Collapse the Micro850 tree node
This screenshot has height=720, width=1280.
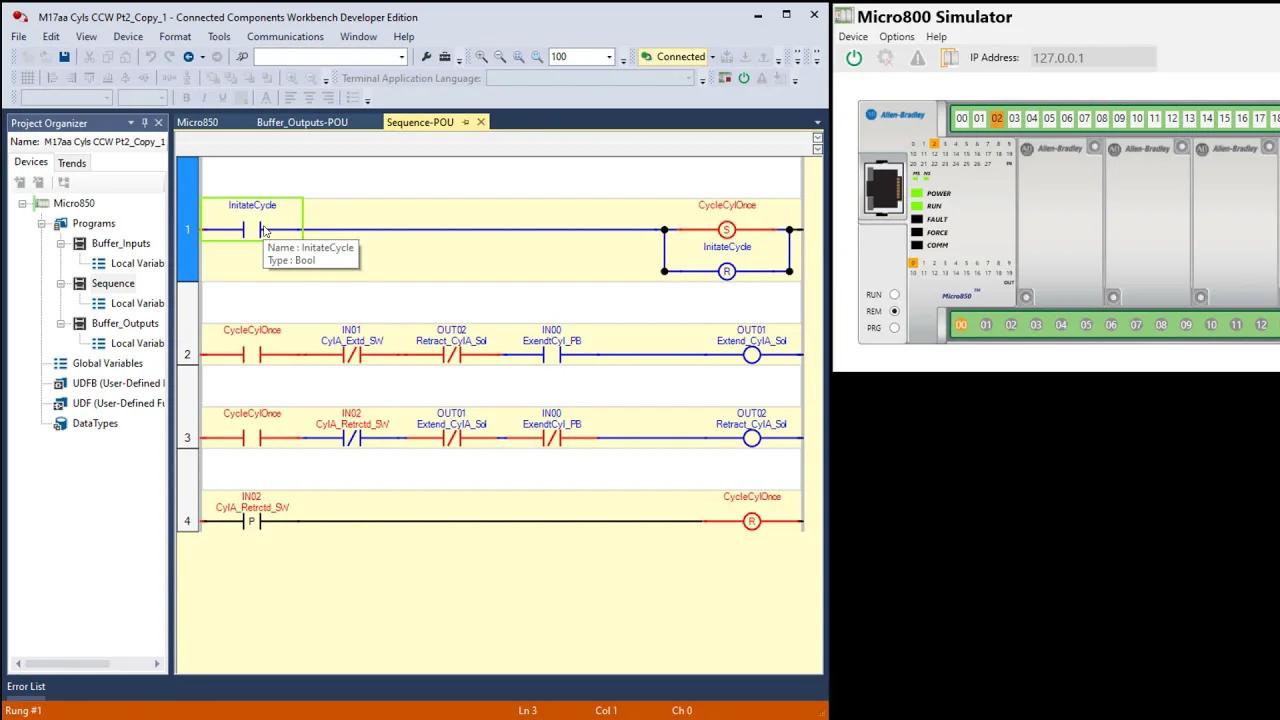pos(22,204)
